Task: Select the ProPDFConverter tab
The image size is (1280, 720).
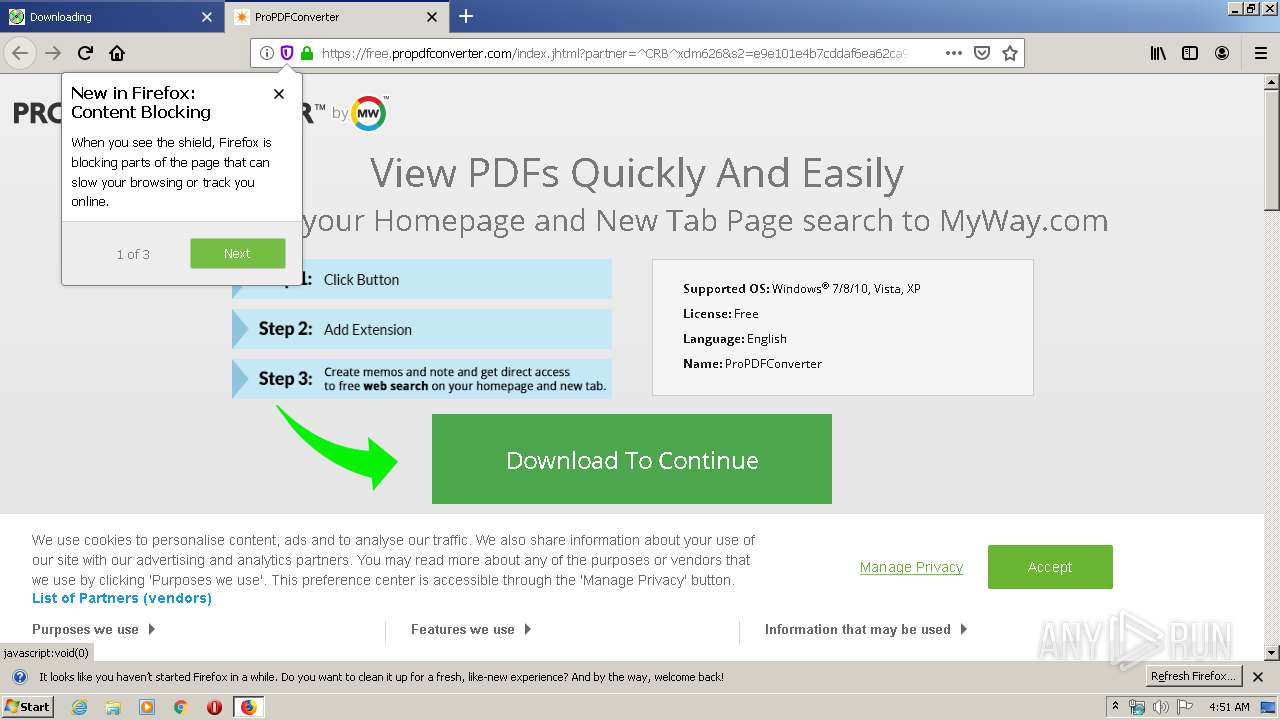Action: [x=338, y=17]
